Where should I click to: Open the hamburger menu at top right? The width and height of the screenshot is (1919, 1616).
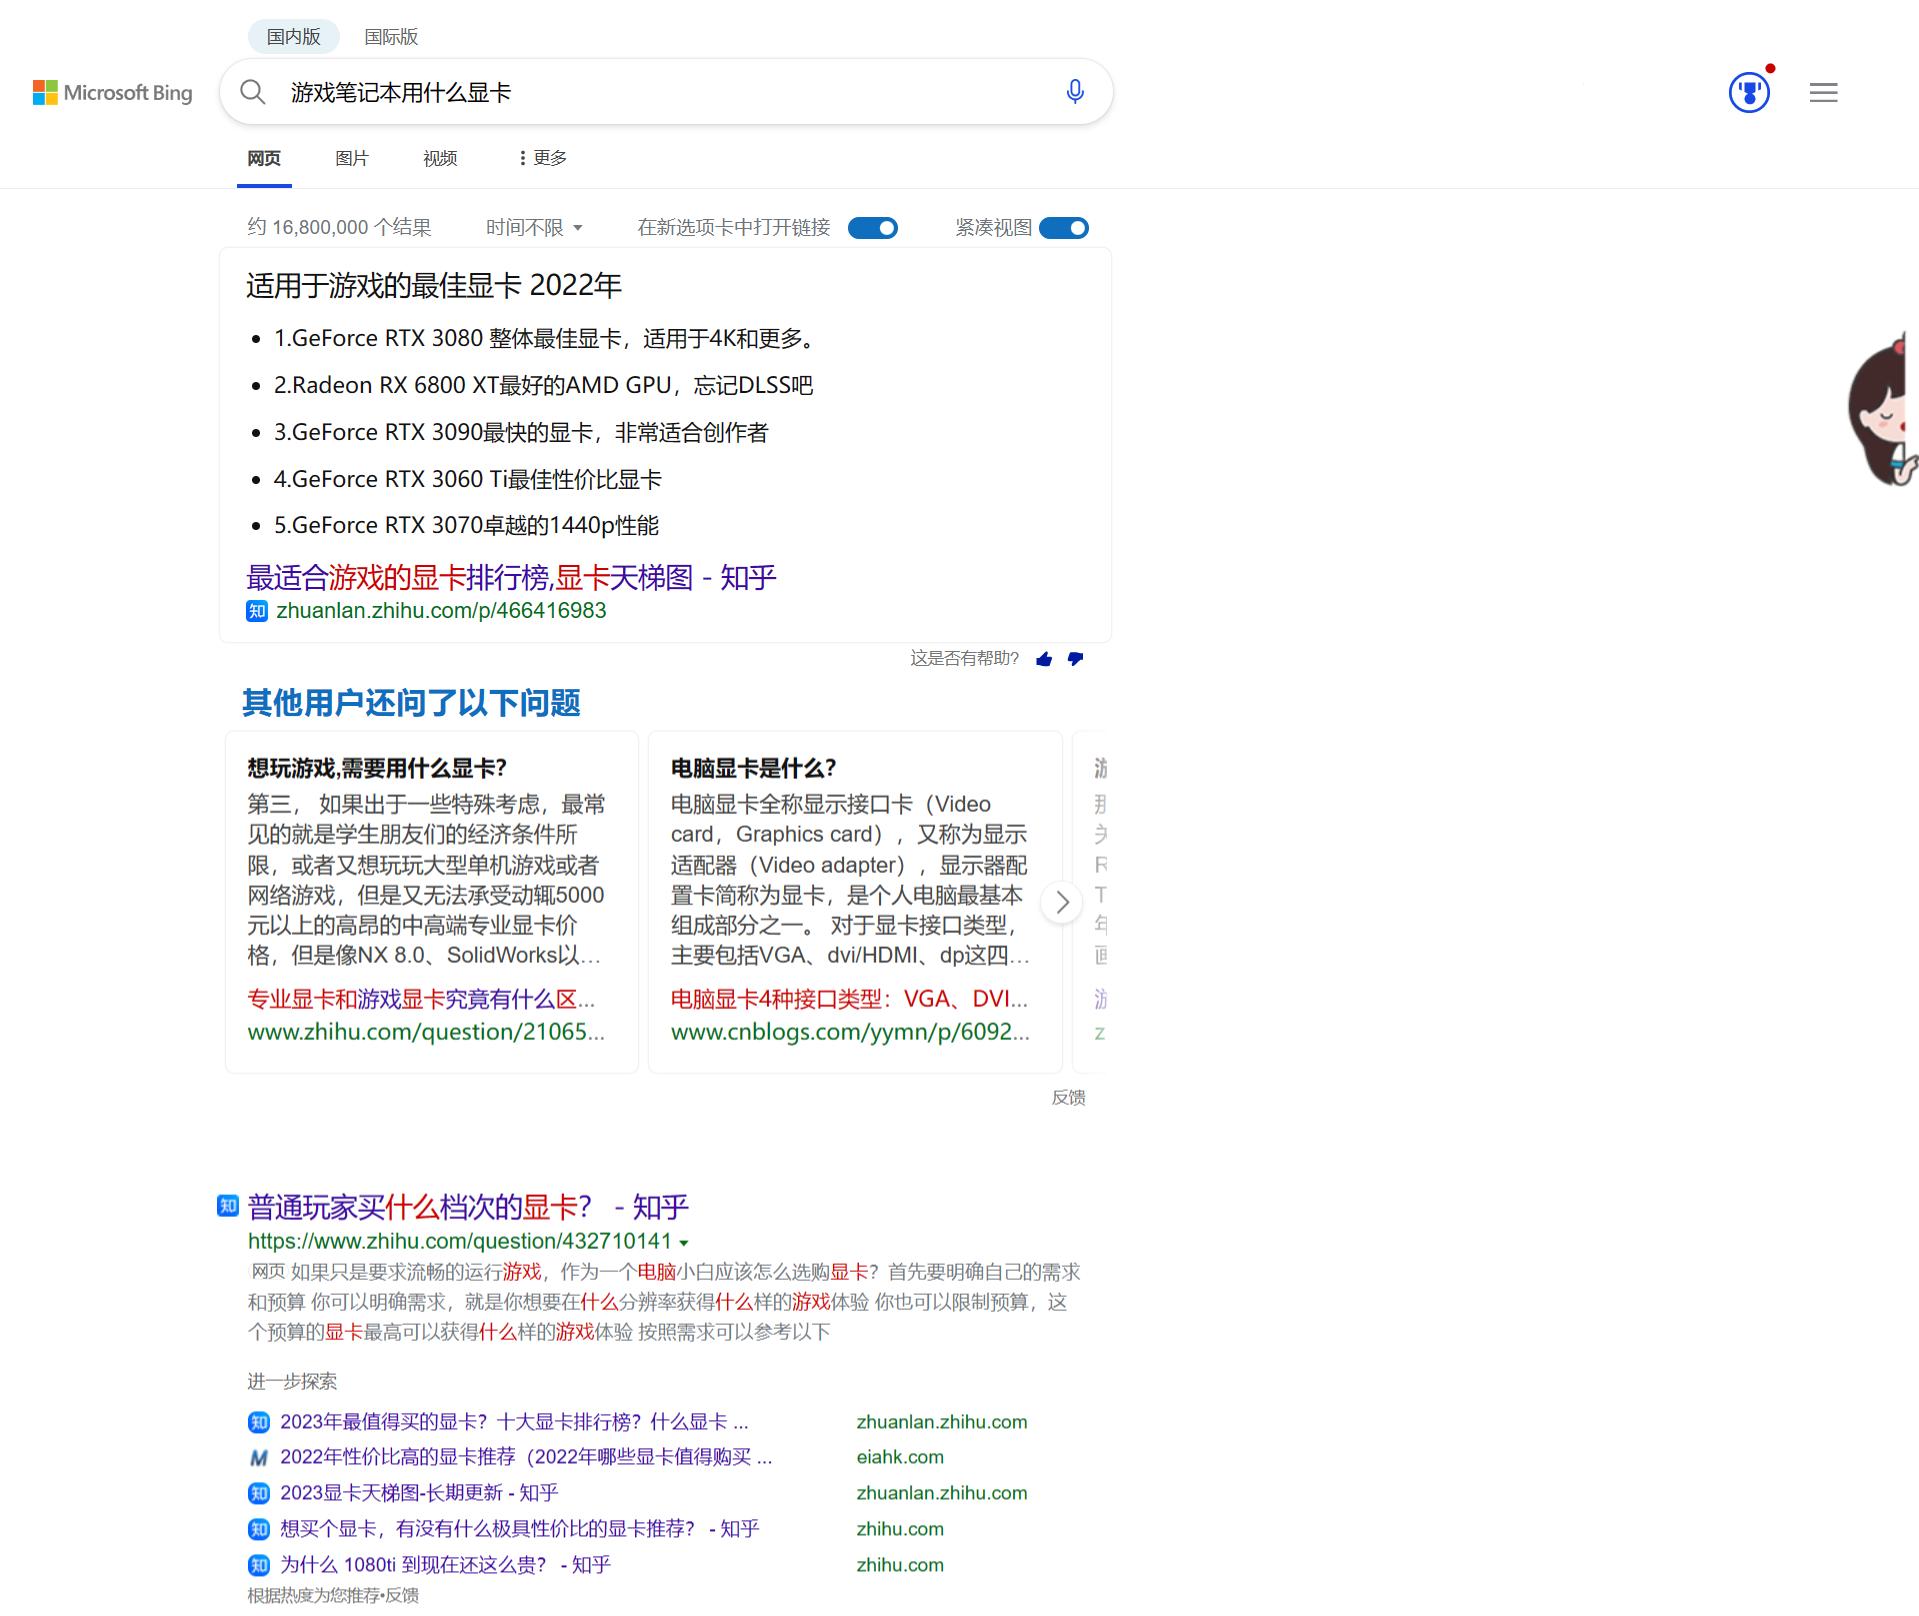(1822, 92)
